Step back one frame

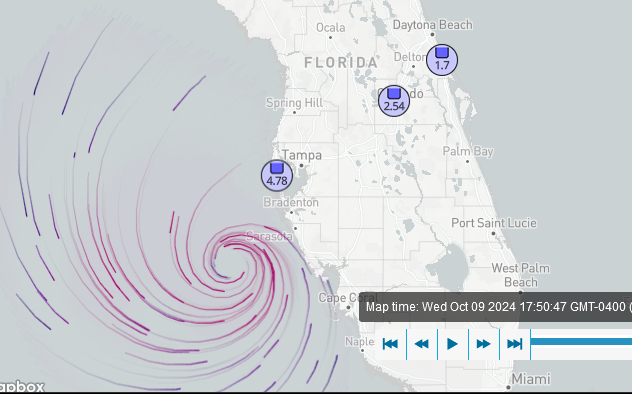coord(422,344)
